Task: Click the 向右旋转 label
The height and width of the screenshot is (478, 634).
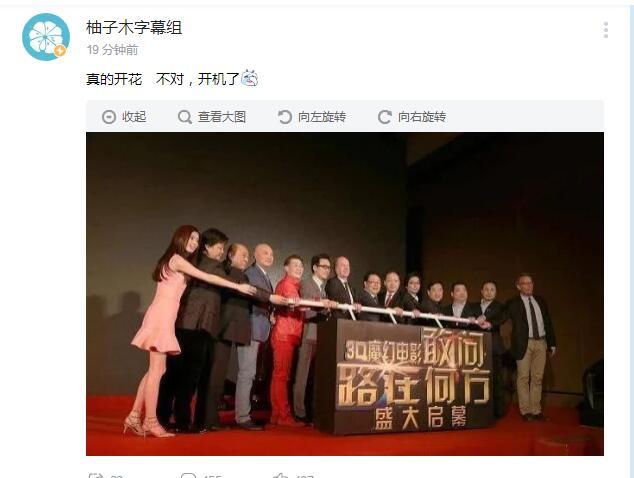Action: point(422,117)
